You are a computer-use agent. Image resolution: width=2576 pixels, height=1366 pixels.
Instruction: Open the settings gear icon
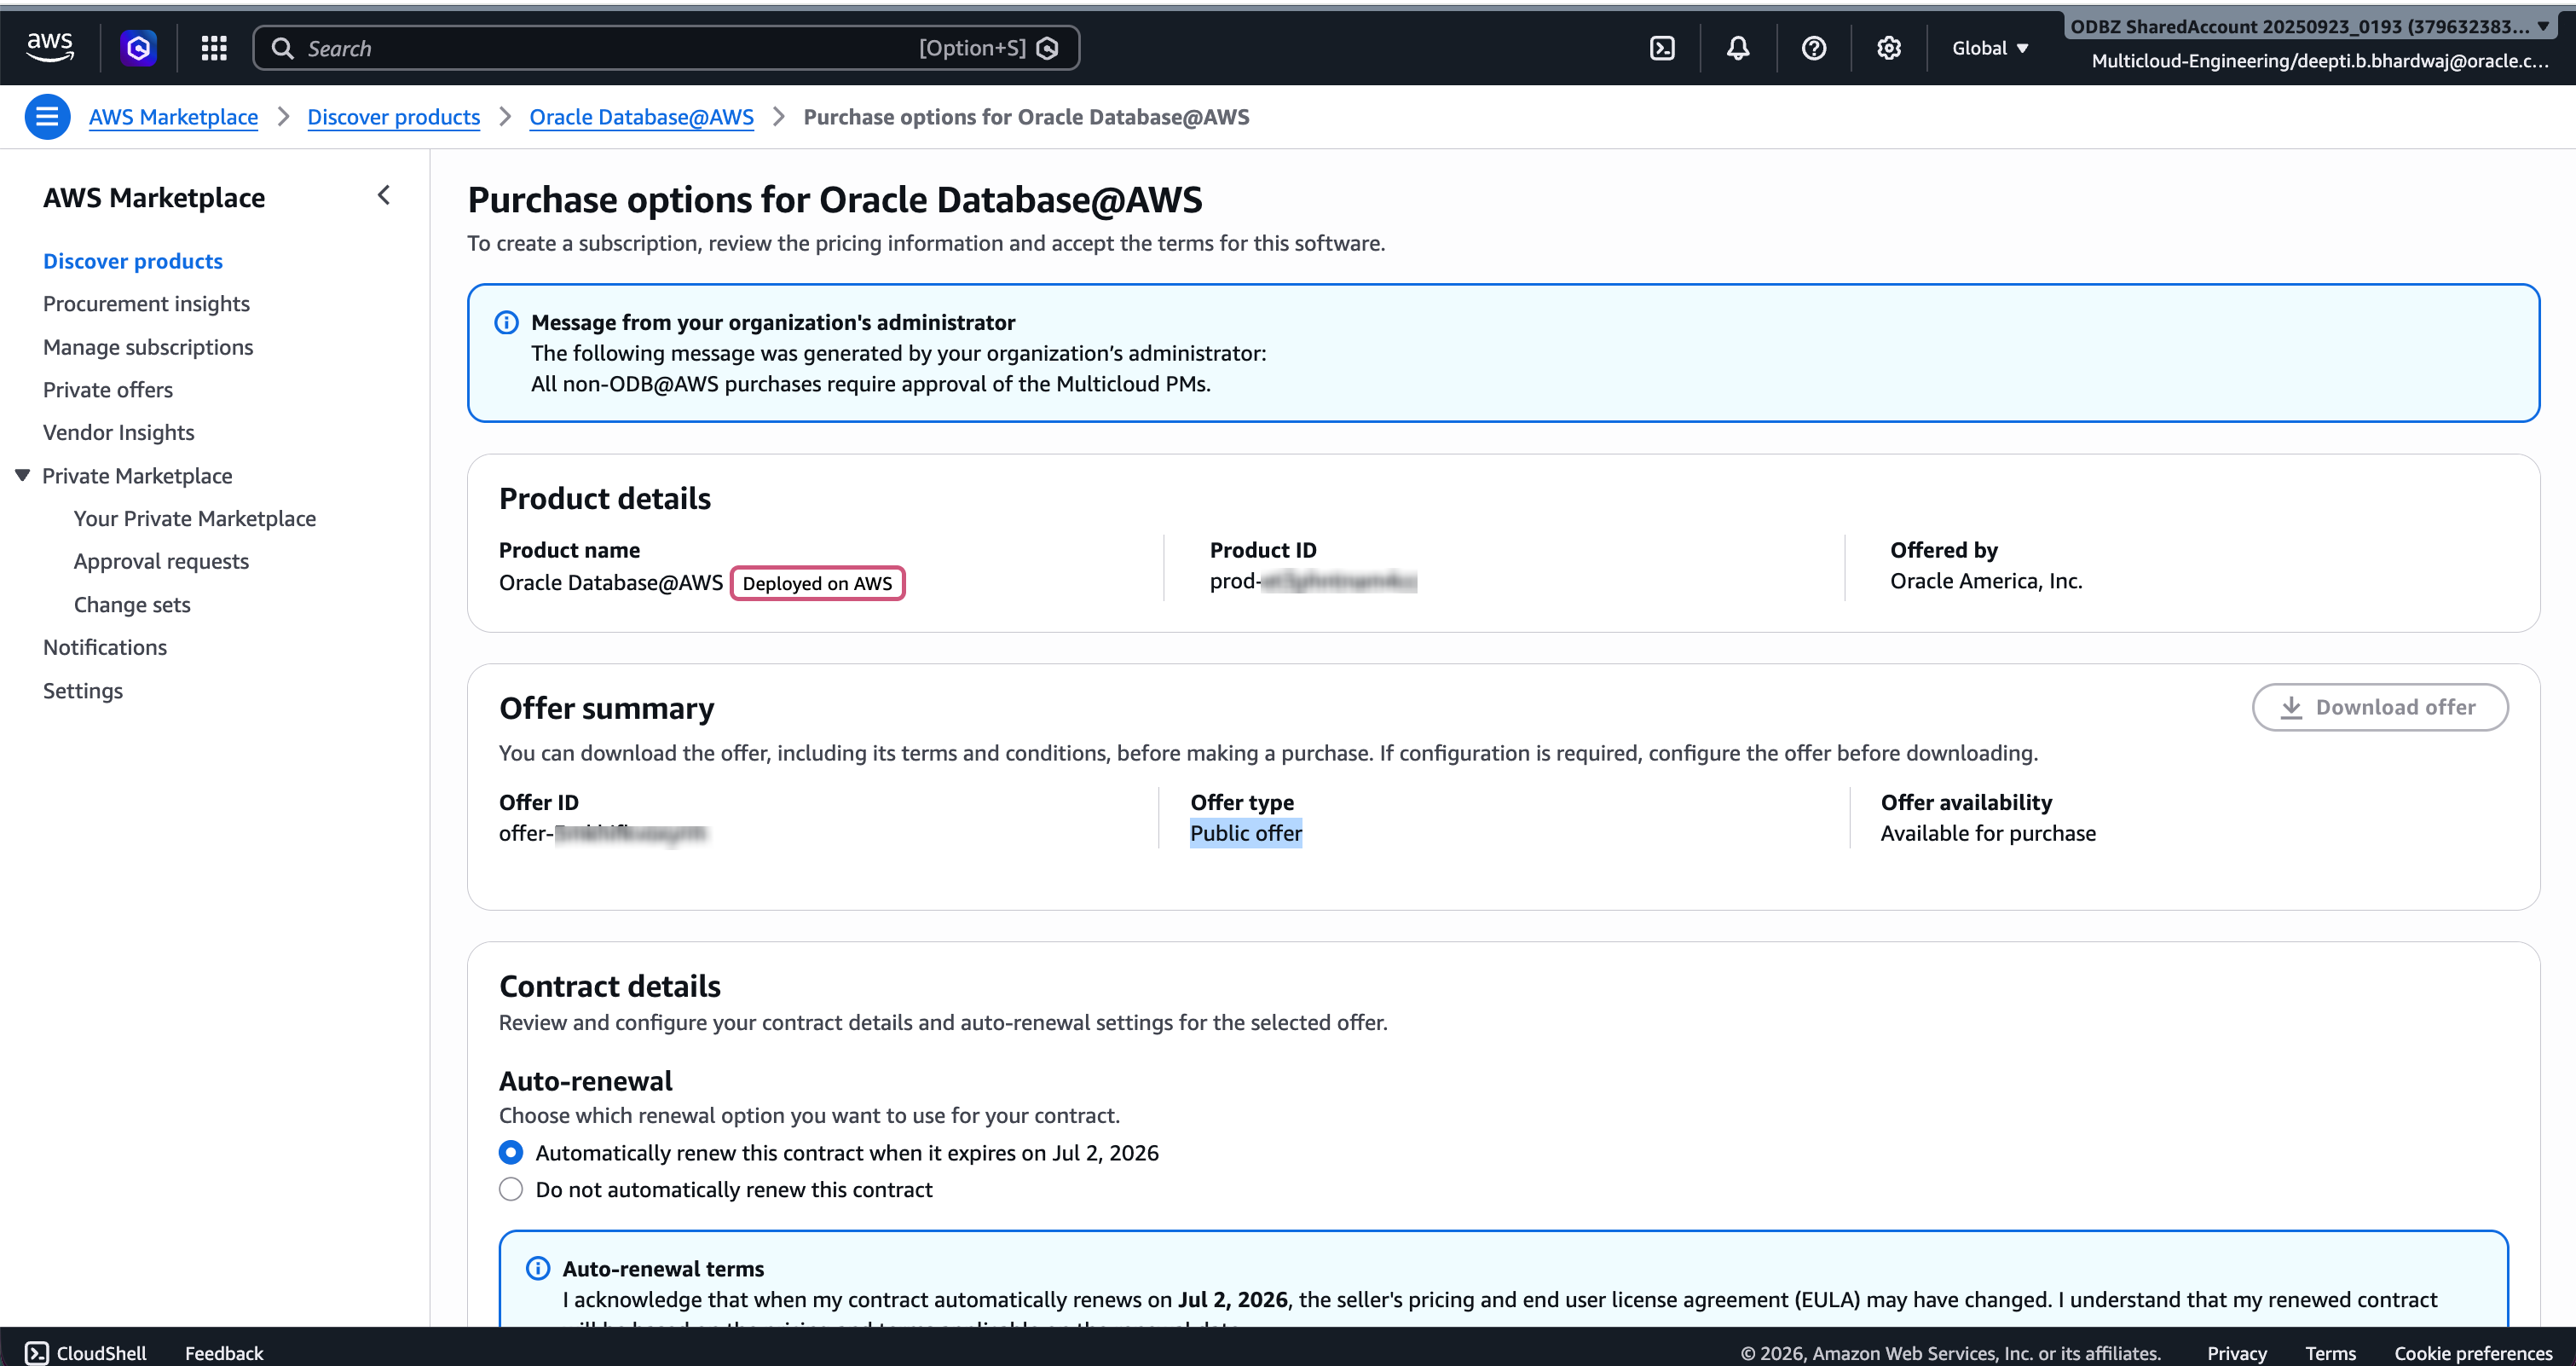tap(1888, 48)
